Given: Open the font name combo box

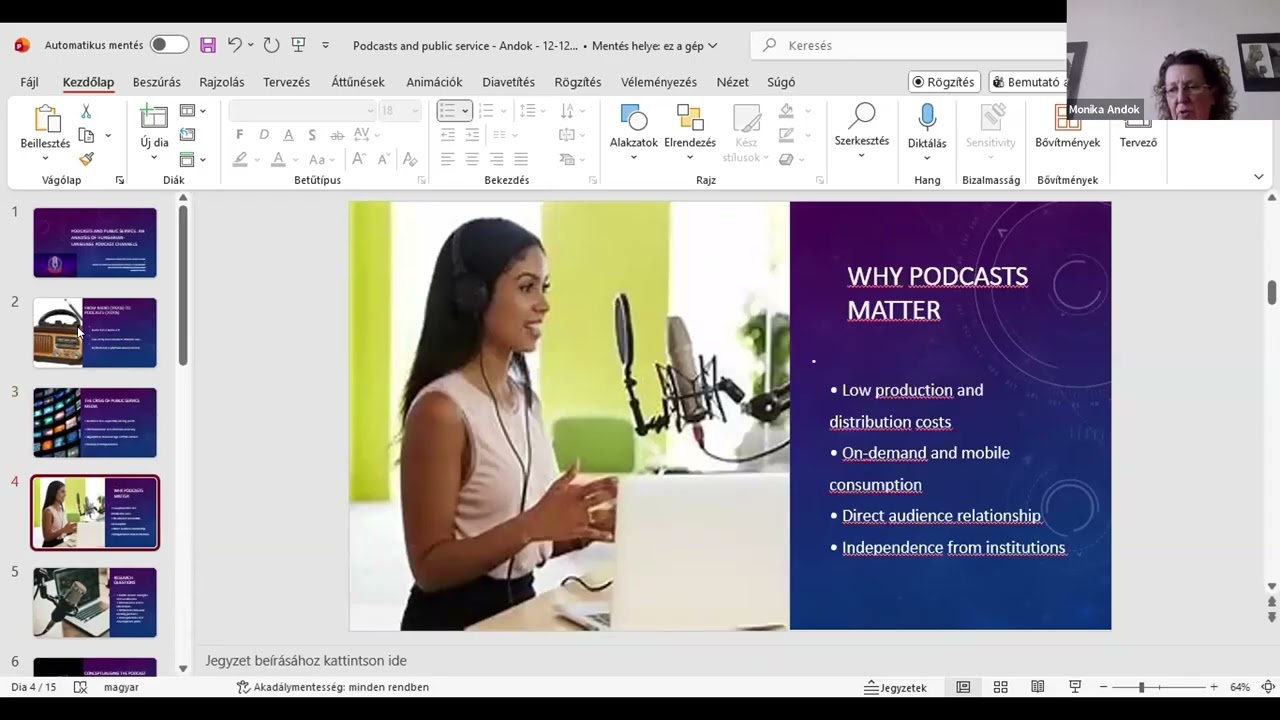Looking at the screenshot, I should point(302,111).
